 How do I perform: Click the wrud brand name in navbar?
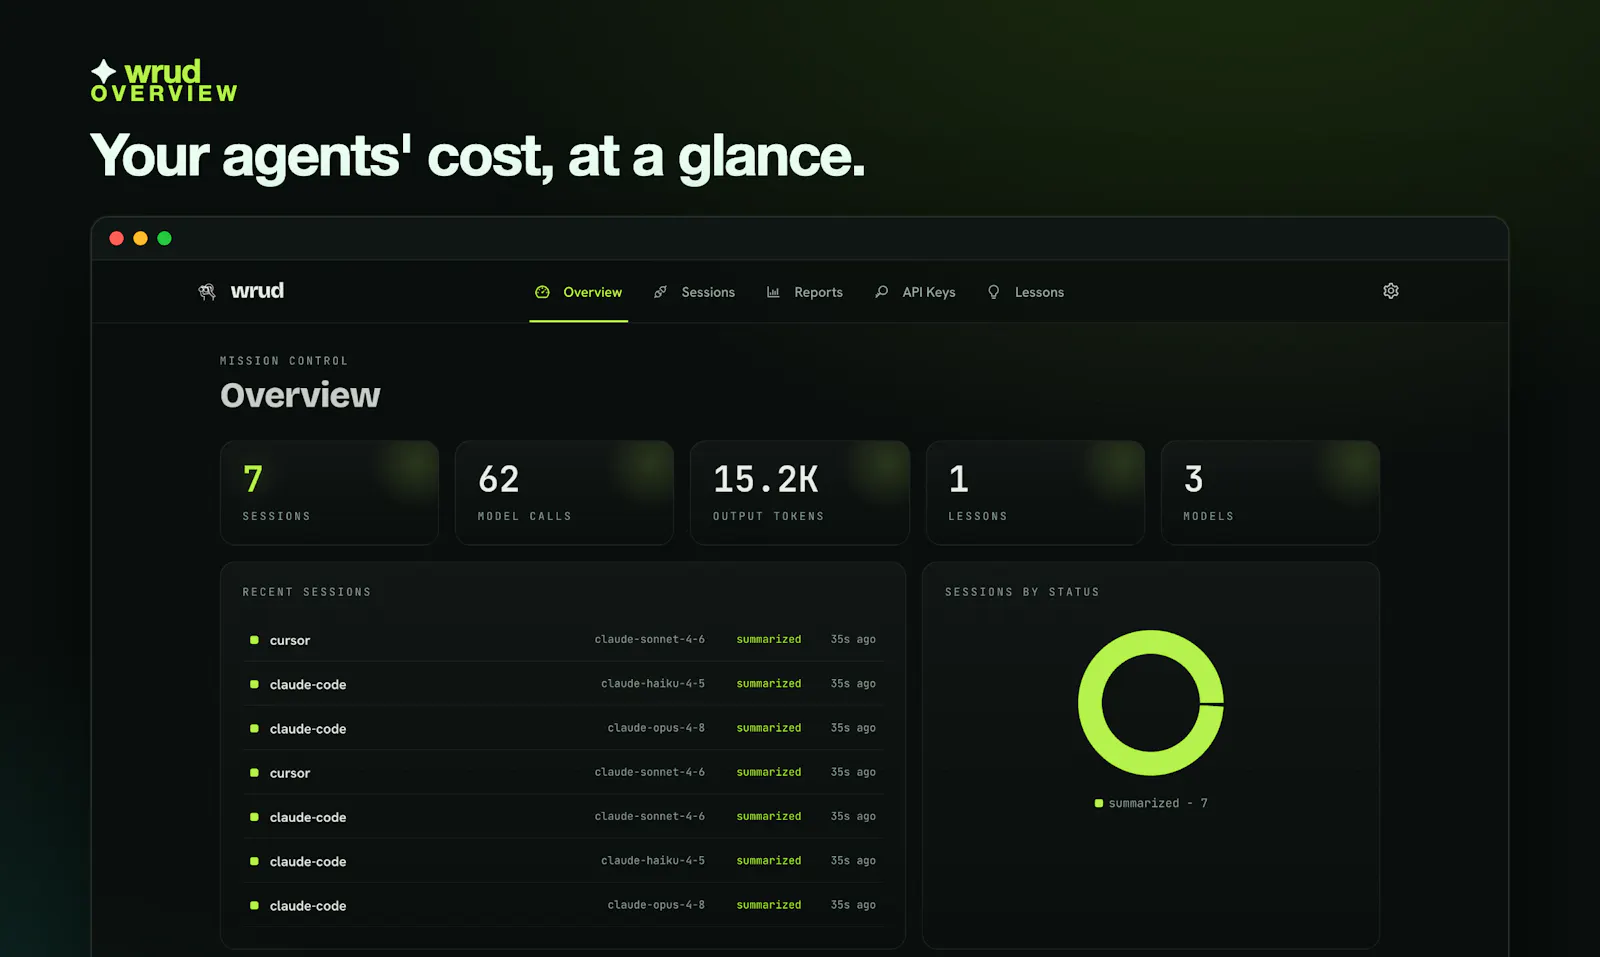257,291
